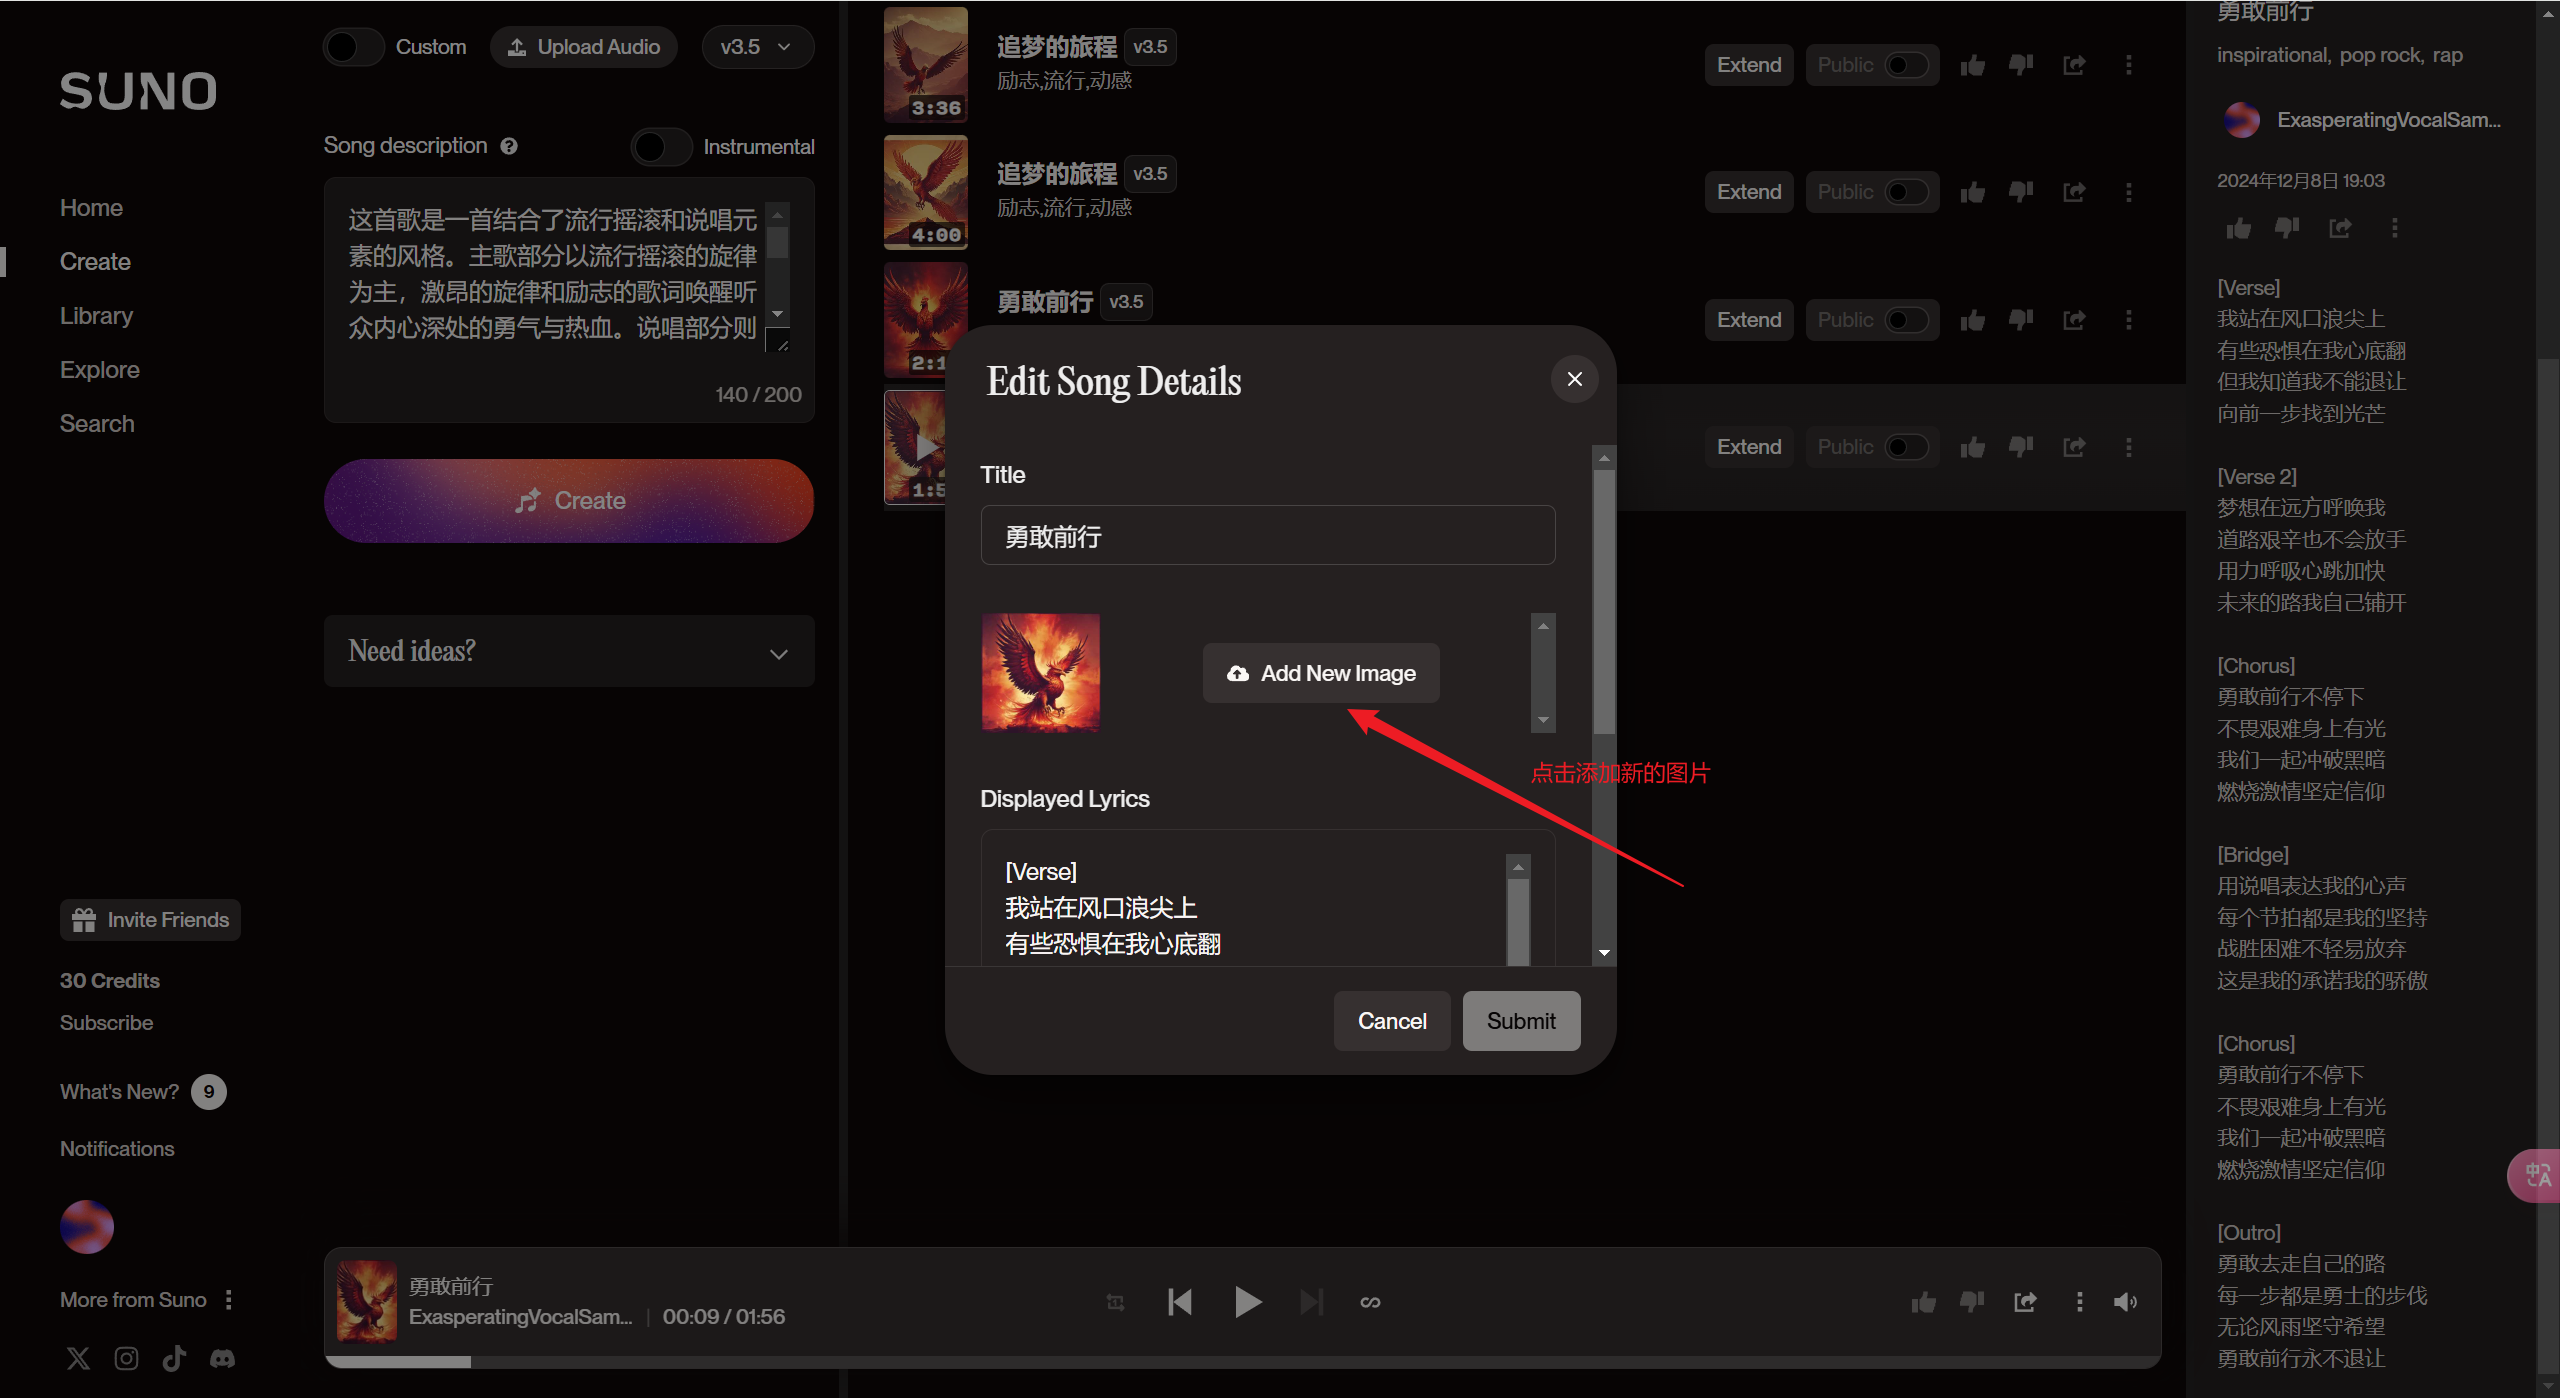Submit the edited song details
The height and width of the screenshot is (1398, 2560).
pyautogui.click(x=1520, y=1021)
